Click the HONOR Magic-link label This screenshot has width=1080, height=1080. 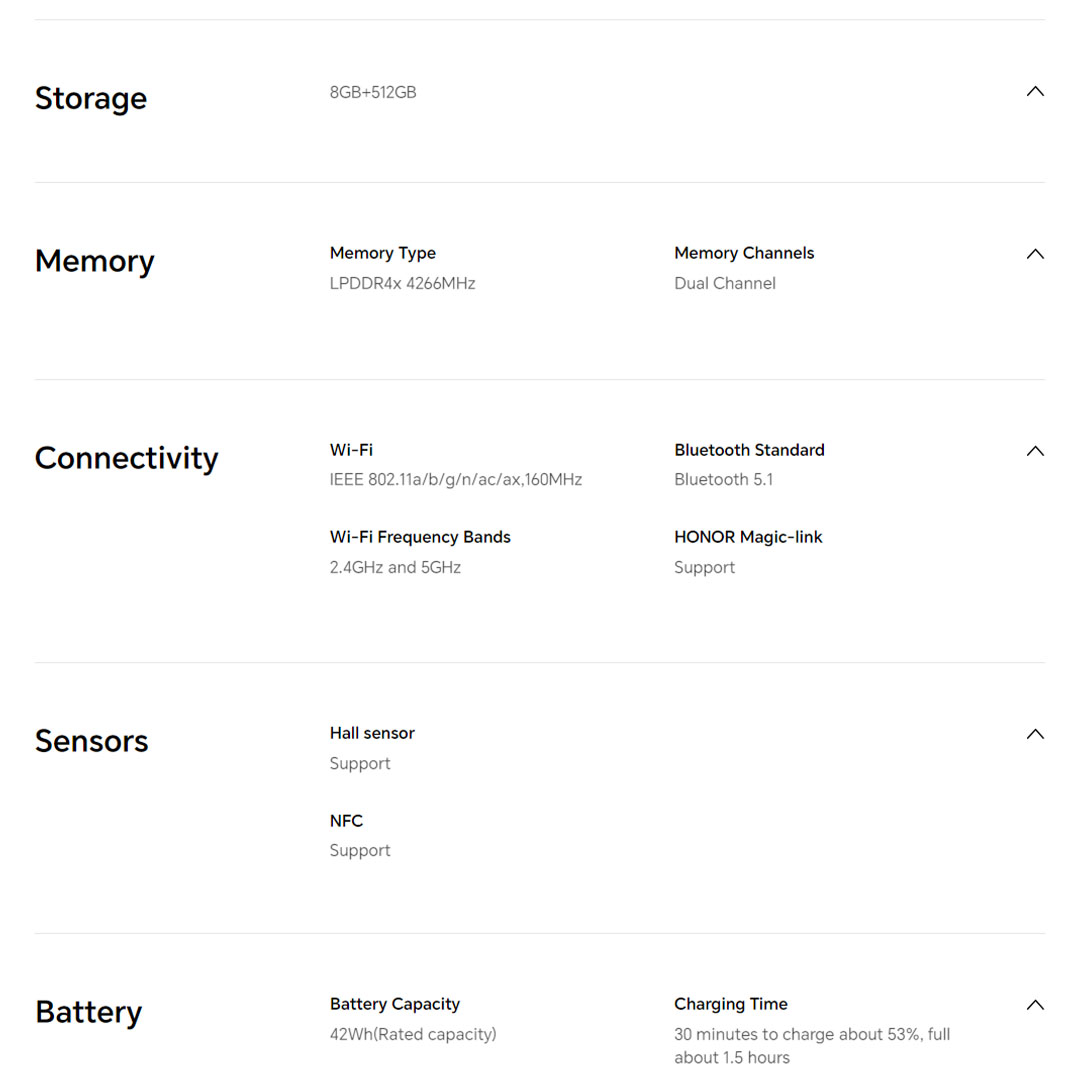pyautogui.click(x=748, y=537)
